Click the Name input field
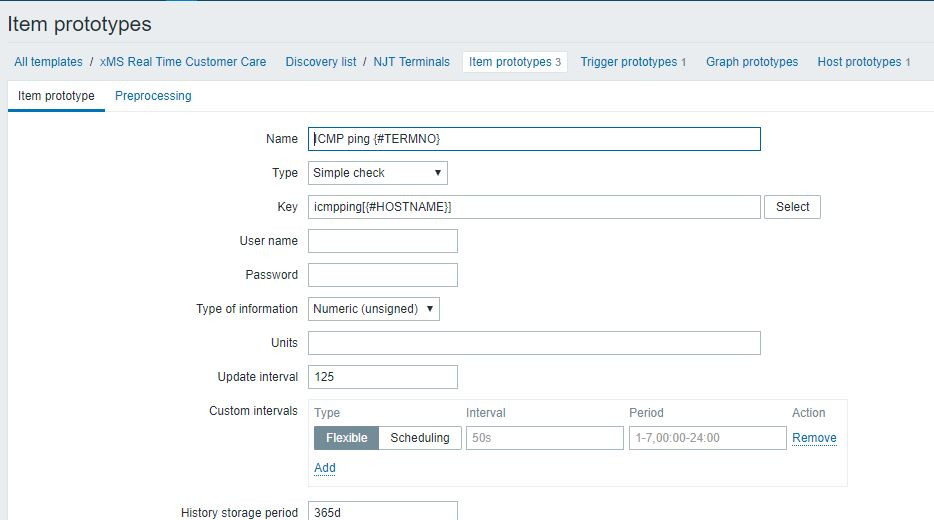This screenshot has width=934, height=520. [534, 139]
